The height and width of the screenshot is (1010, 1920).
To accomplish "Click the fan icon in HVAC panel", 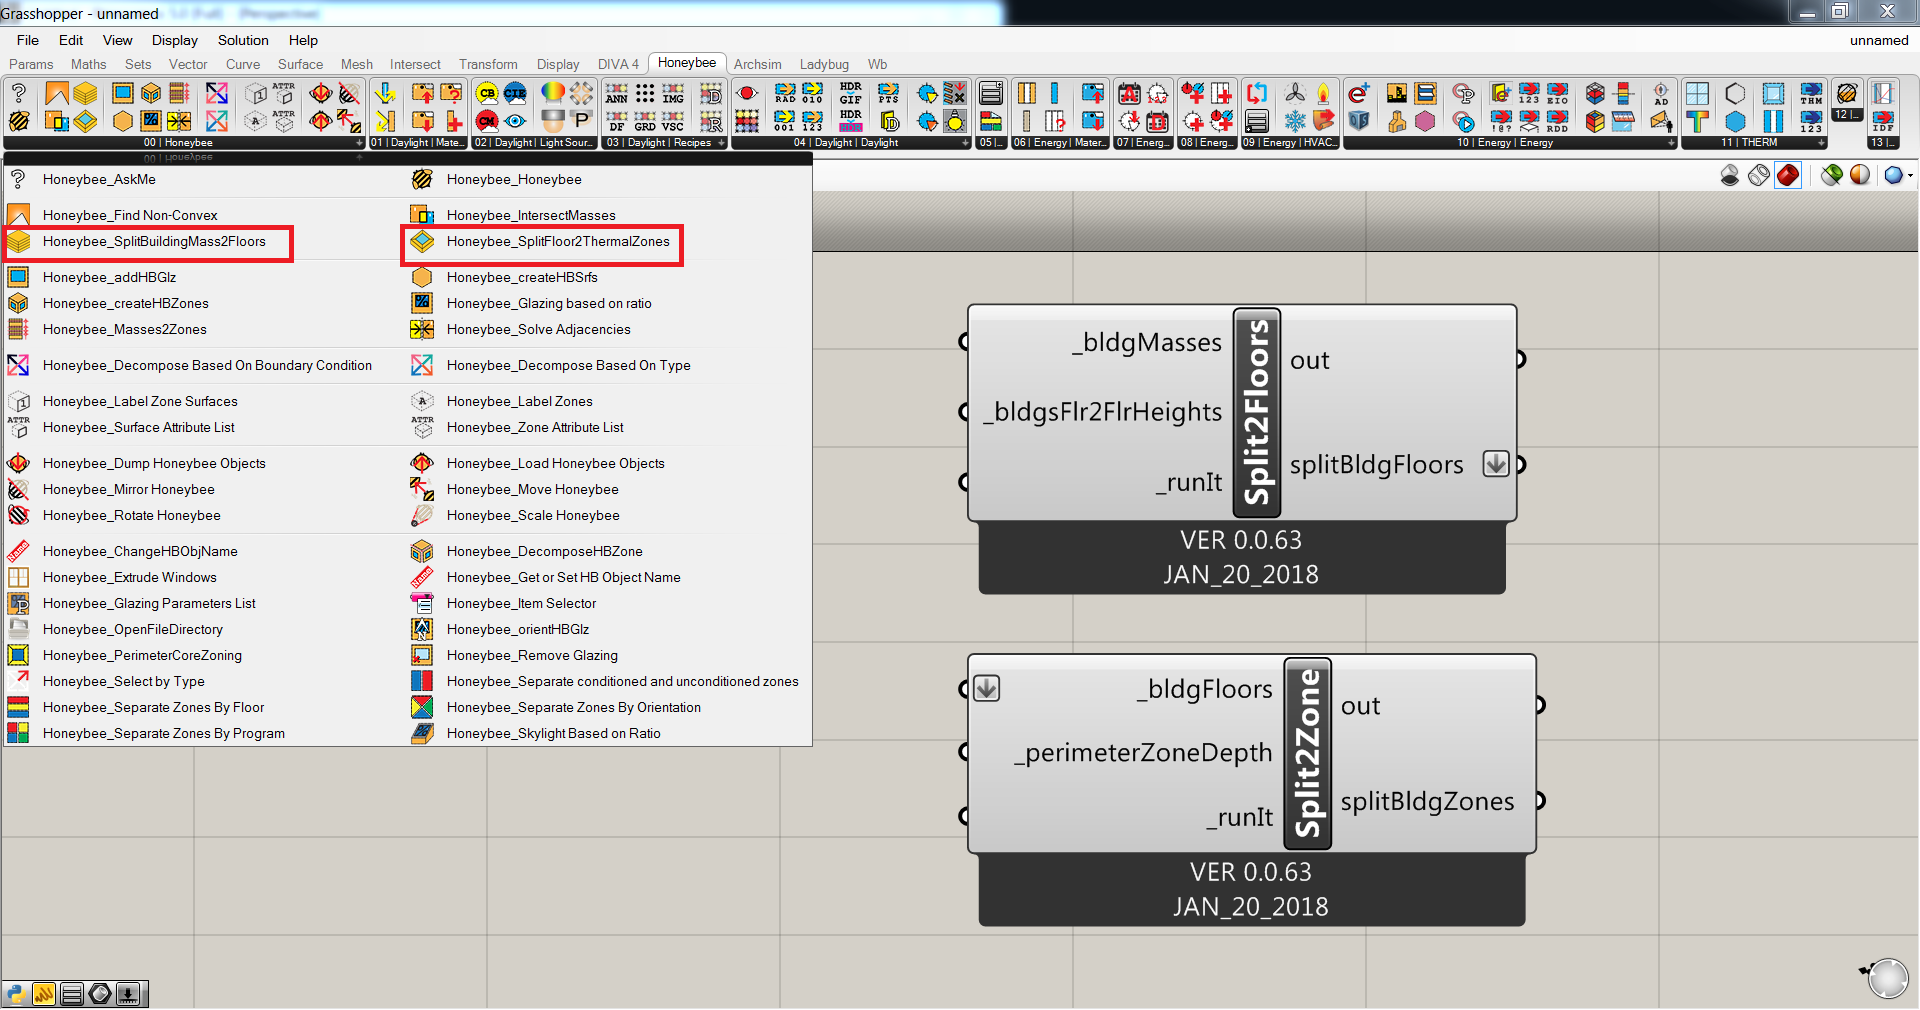I will pos(1295,93).
